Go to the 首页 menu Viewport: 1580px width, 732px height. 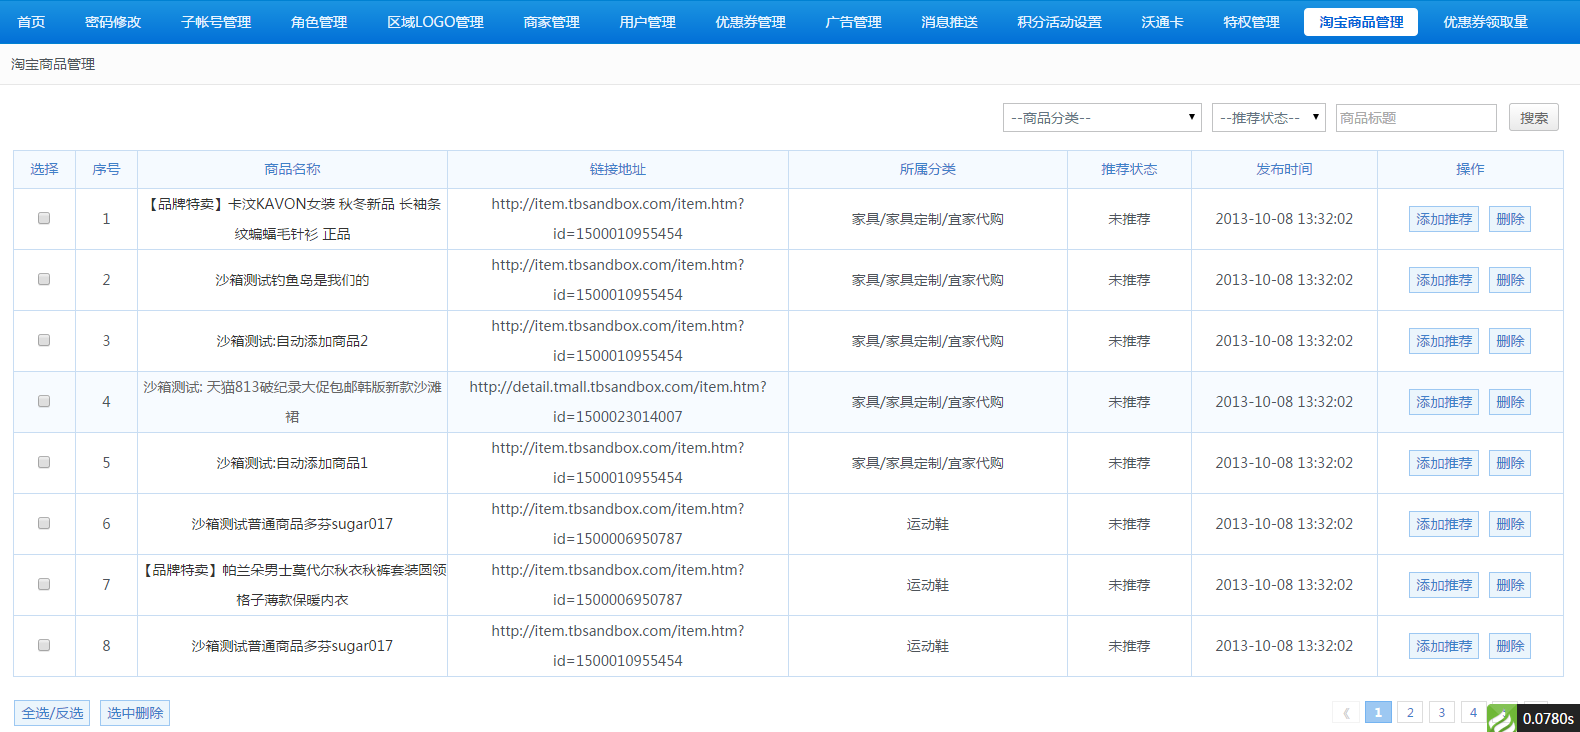(31, 22)
